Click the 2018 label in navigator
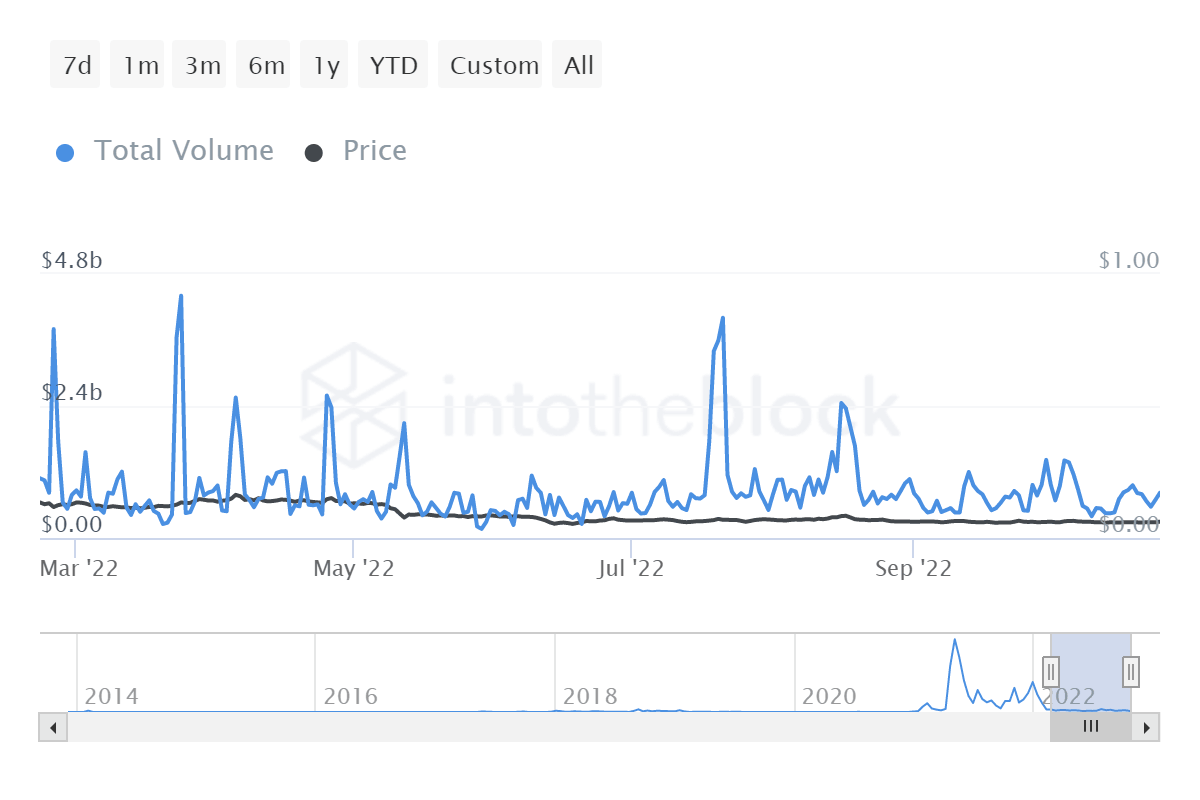 pyautogui.click(x=591, y=696)
